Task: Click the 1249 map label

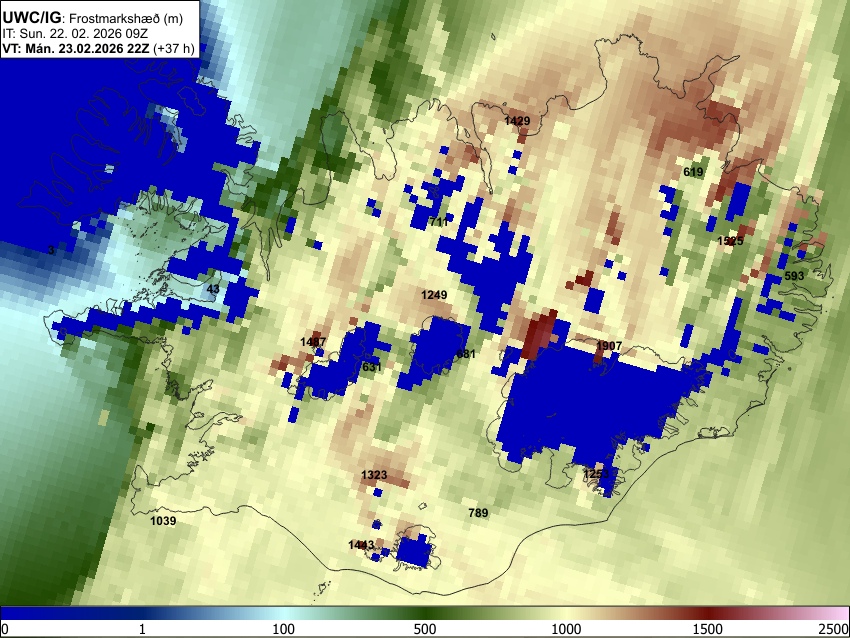Action: [434, 295]
